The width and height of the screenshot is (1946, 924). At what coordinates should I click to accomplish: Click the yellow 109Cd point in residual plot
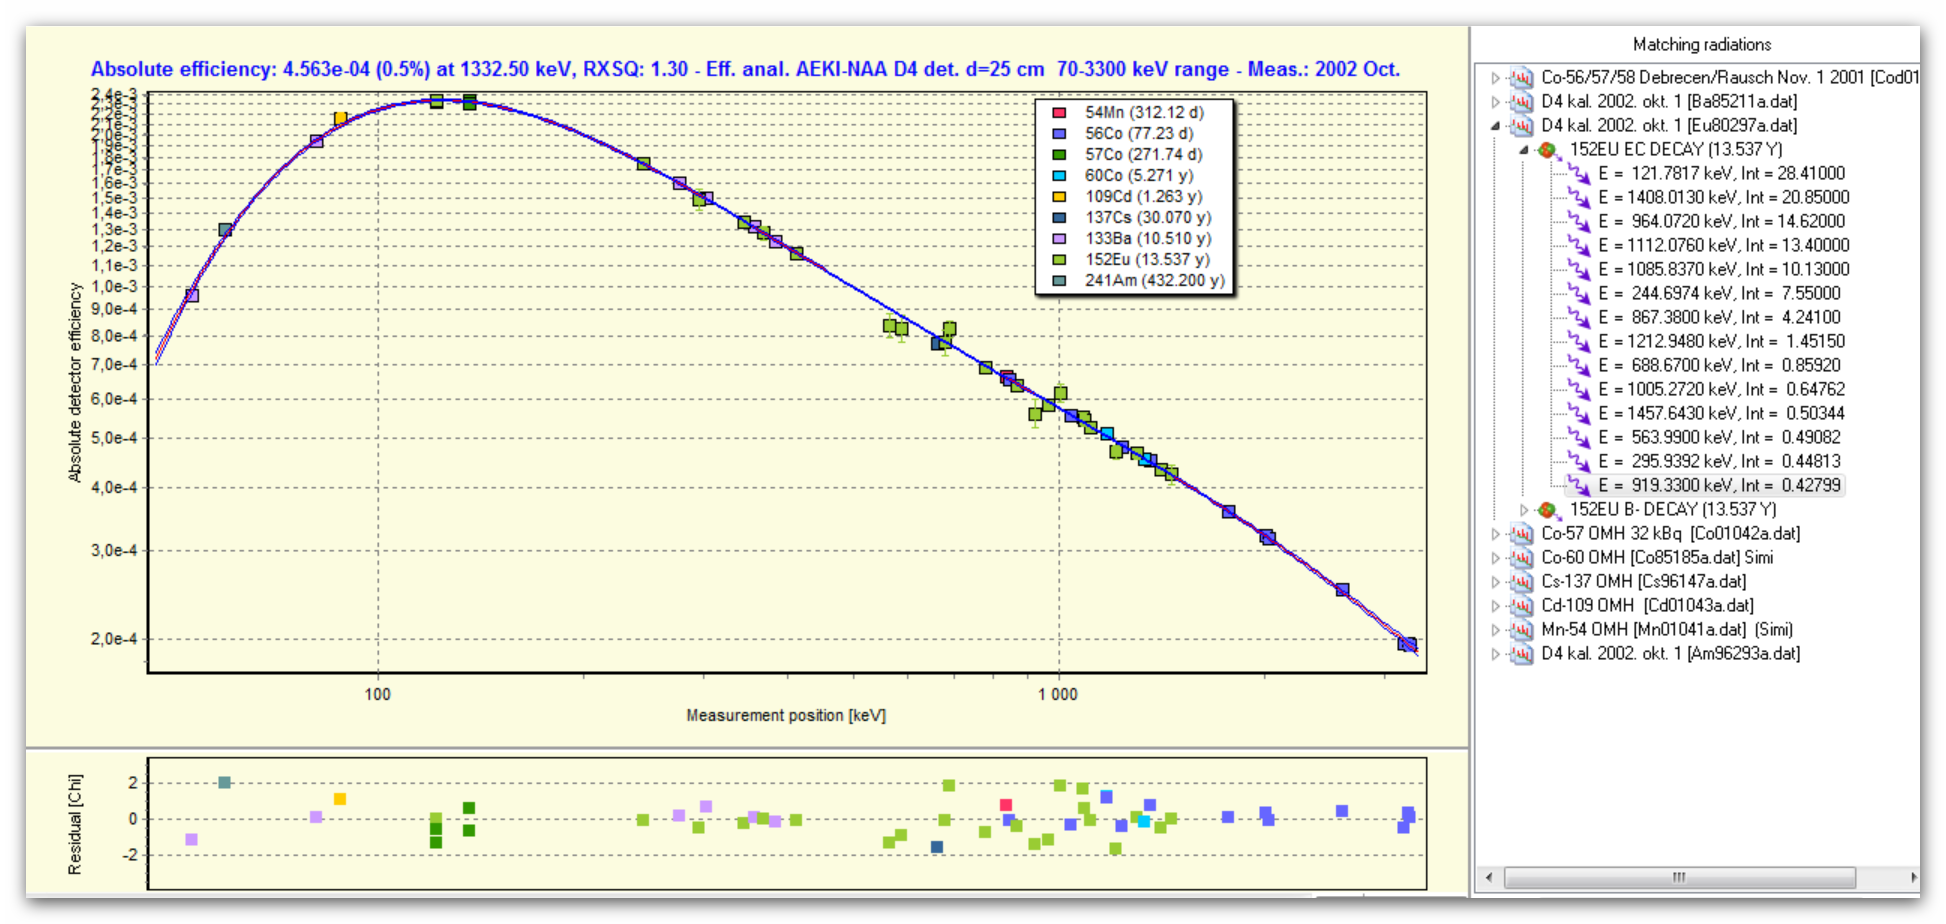(x=340, y=799)
